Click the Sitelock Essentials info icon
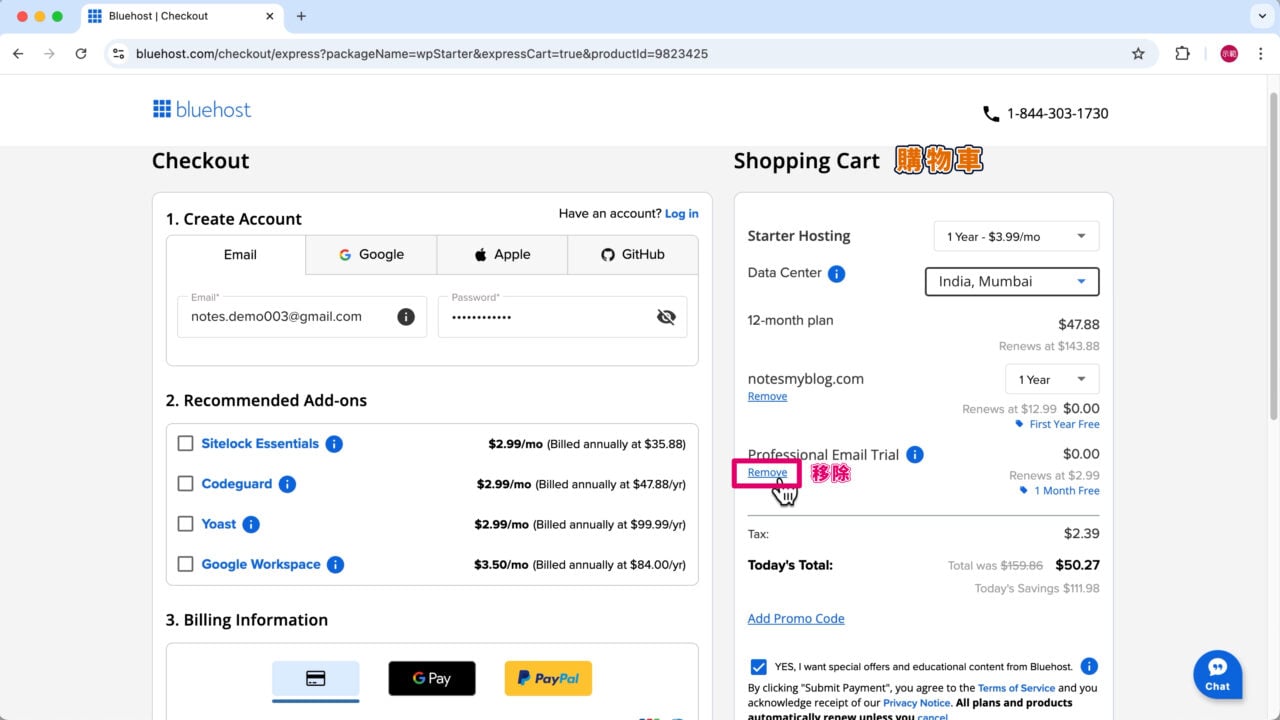The image size is (1280, 720). coord(334,444)
